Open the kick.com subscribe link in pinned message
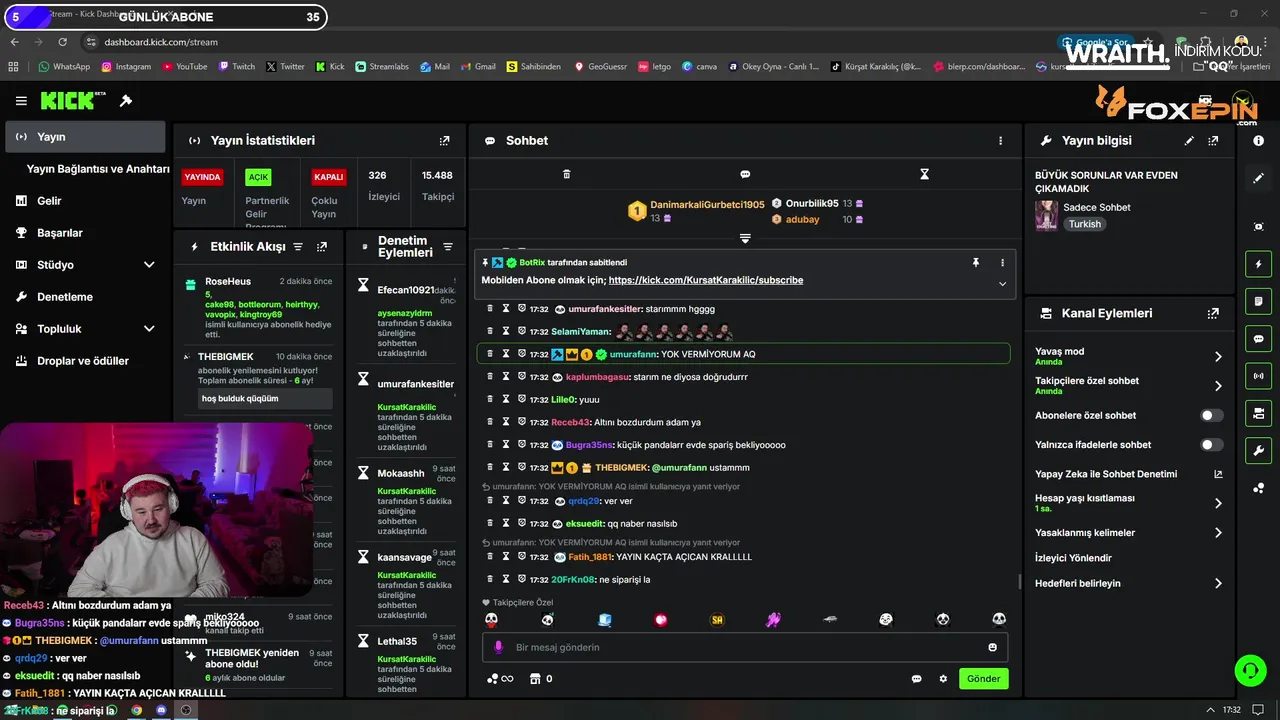The image size is (1280, 720). click(x=706, y=280)
